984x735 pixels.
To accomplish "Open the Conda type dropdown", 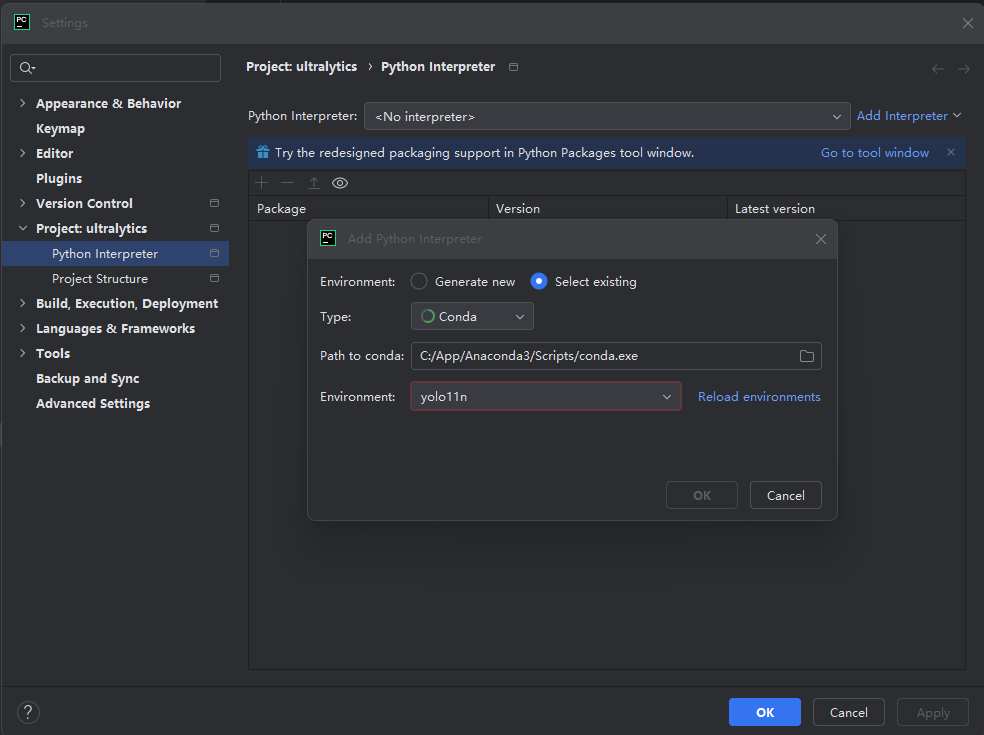I will (472, 317).
